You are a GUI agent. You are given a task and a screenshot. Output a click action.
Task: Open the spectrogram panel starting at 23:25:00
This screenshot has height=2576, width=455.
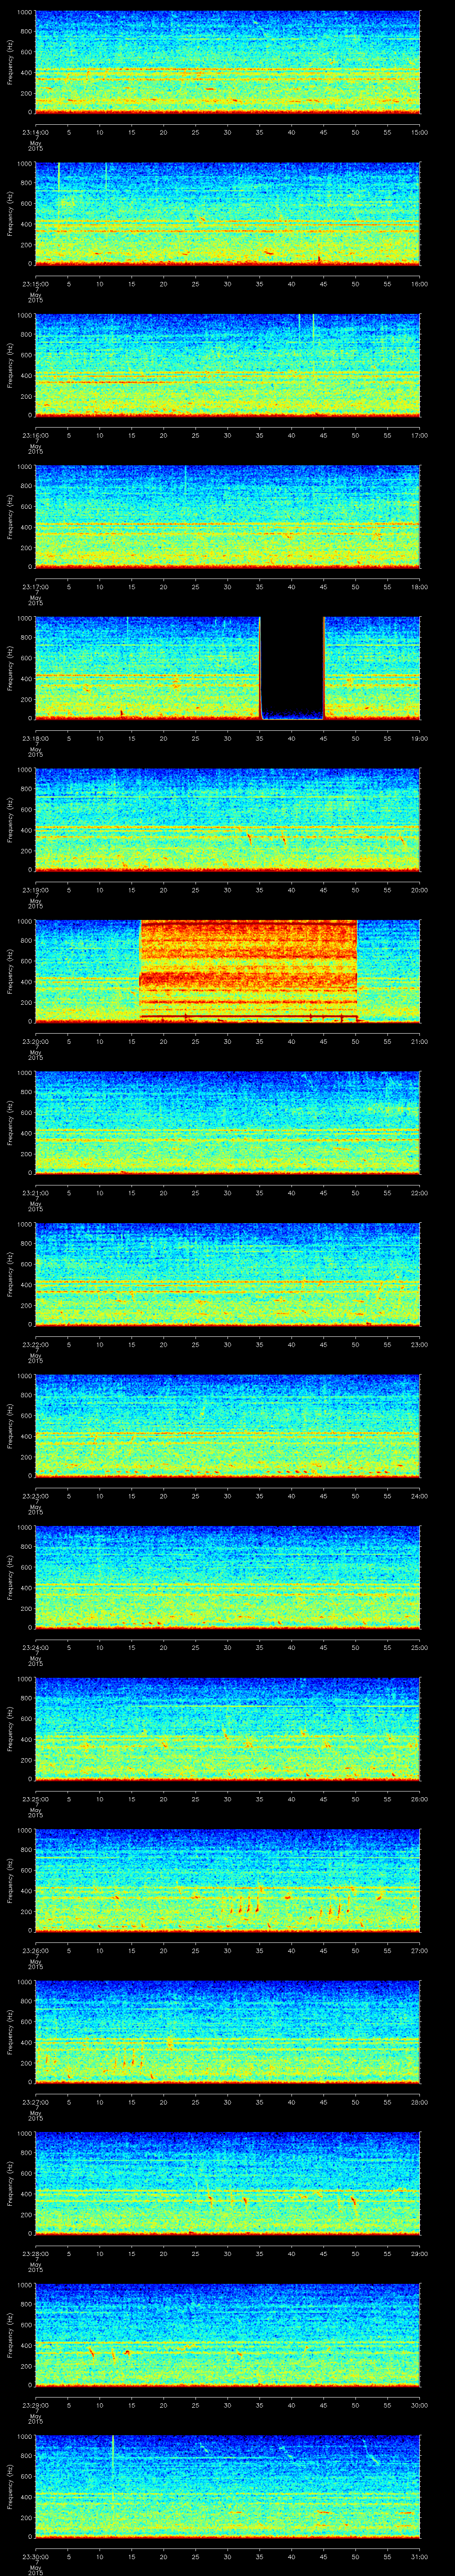coord(227,1729)
